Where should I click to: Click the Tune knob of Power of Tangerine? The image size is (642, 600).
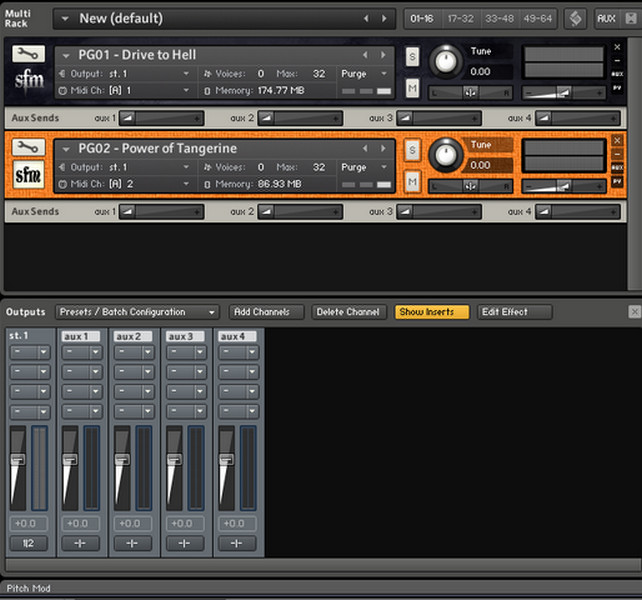pyautogui.click(x=446, y=155)
